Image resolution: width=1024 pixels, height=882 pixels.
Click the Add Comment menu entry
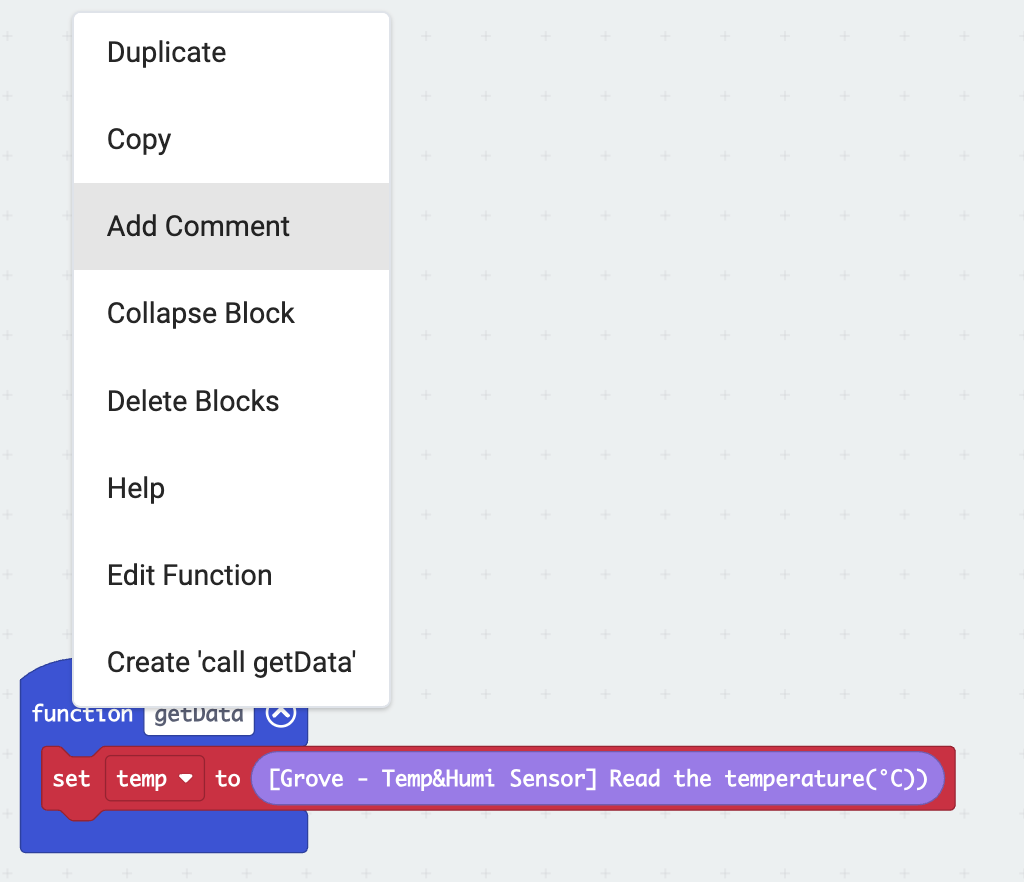198,226
